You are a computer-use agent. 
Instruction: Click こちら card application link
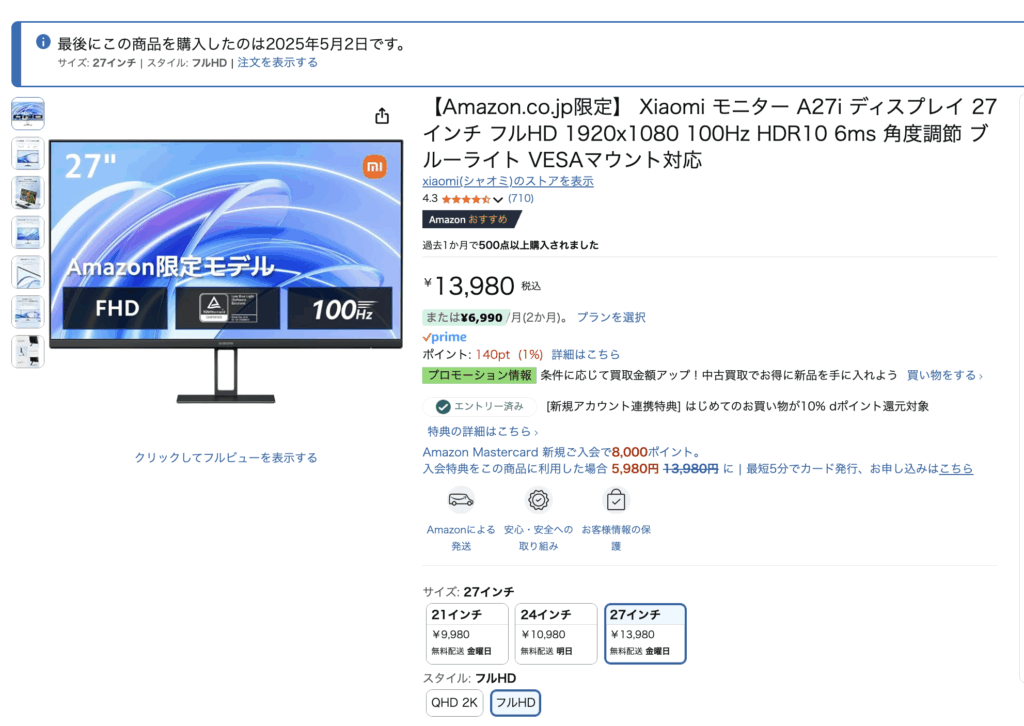[956, 469]
